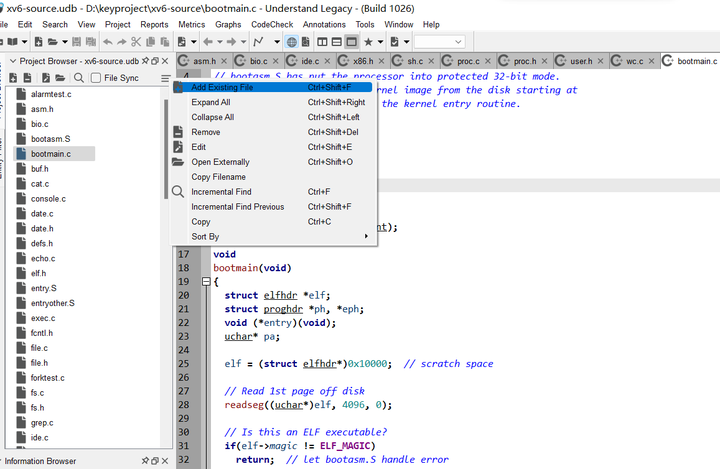Screen dimensions: 720x469
Task: Close the Project Browser panel
Action: tap(166, 61)
